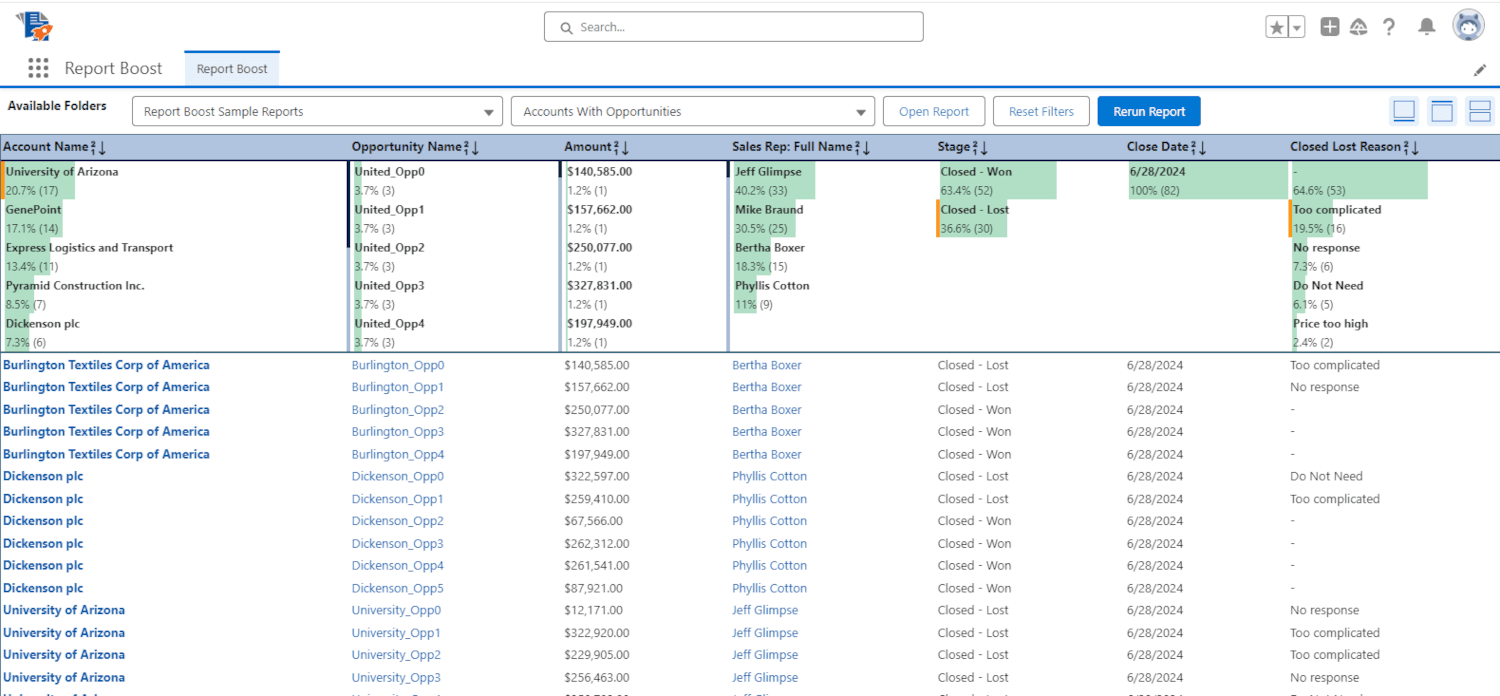Open the Dickenson_Opp2 opportunity link
The width and height of the screenshot is (1500, 696).
[398, 521]
